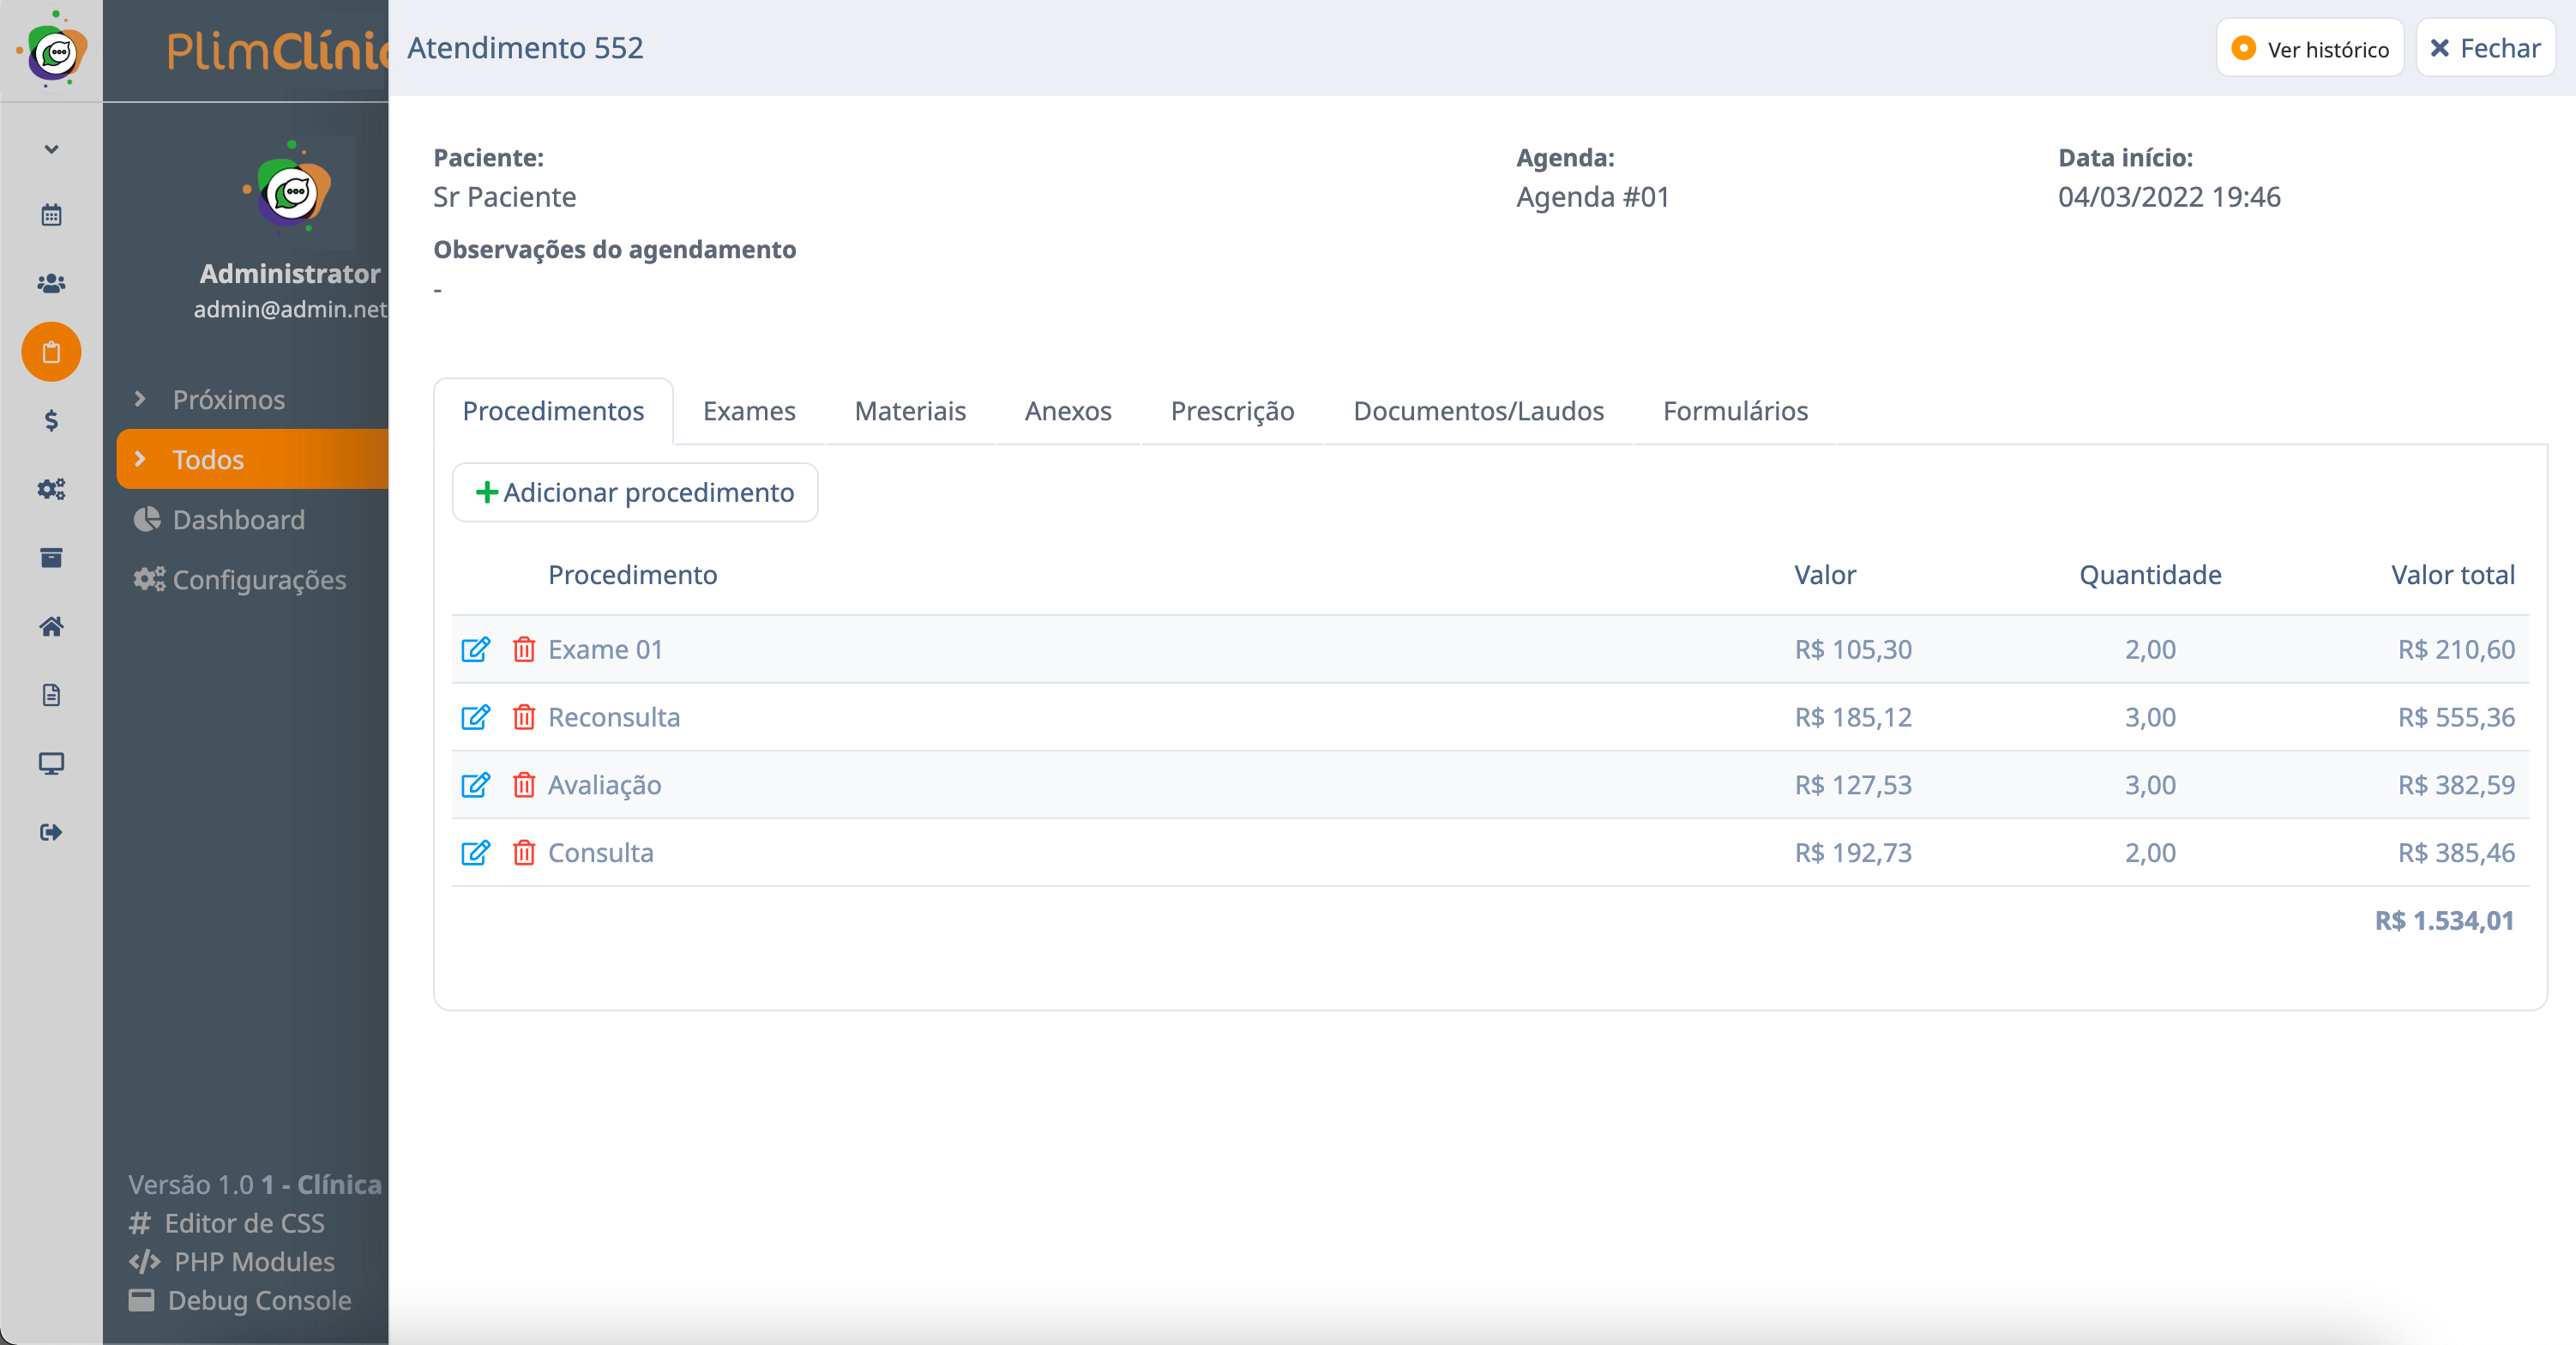Screen dimensions: 2576x1345
Task: Open the Debug Console link
Action: [x=240, y=1300]
